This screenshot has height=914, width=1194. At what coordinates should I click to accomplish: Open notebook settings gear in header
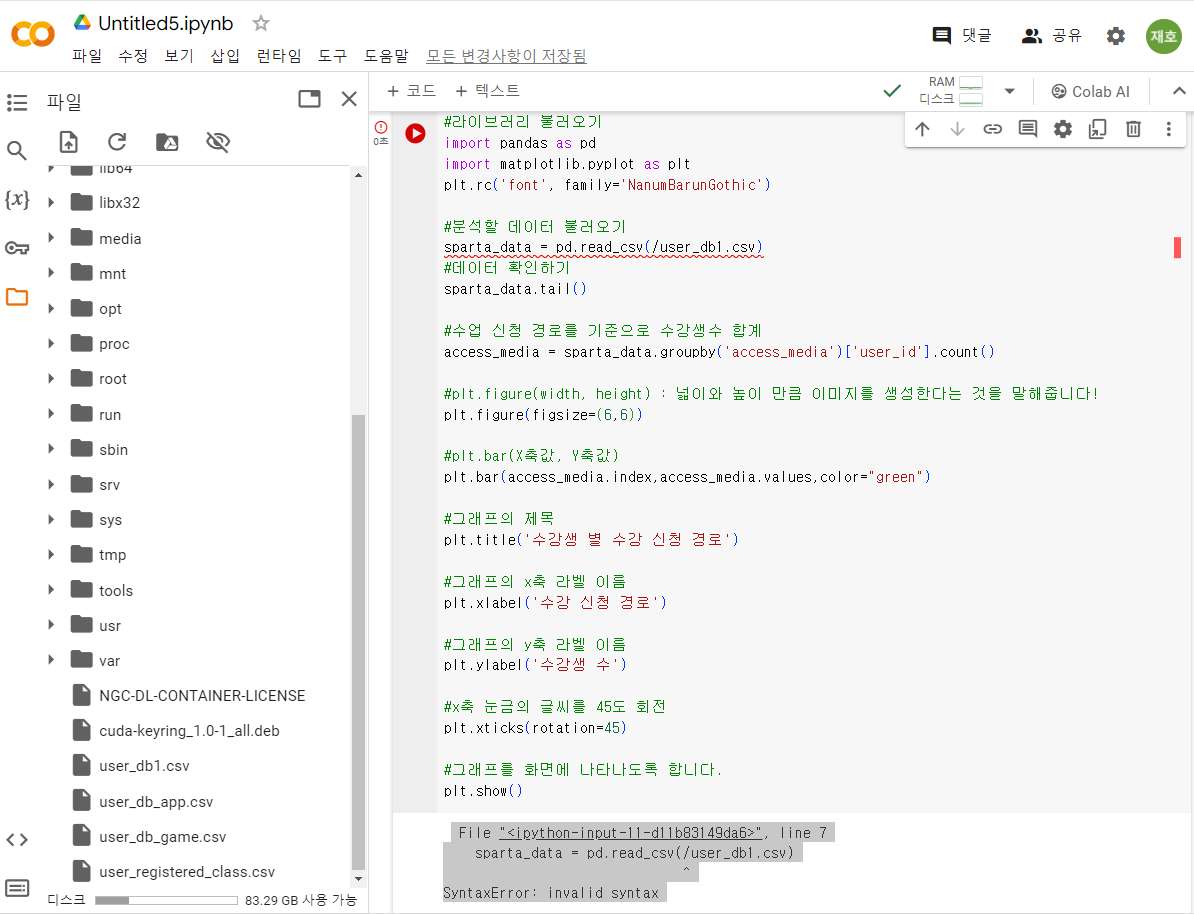(x=1116, y=36)
